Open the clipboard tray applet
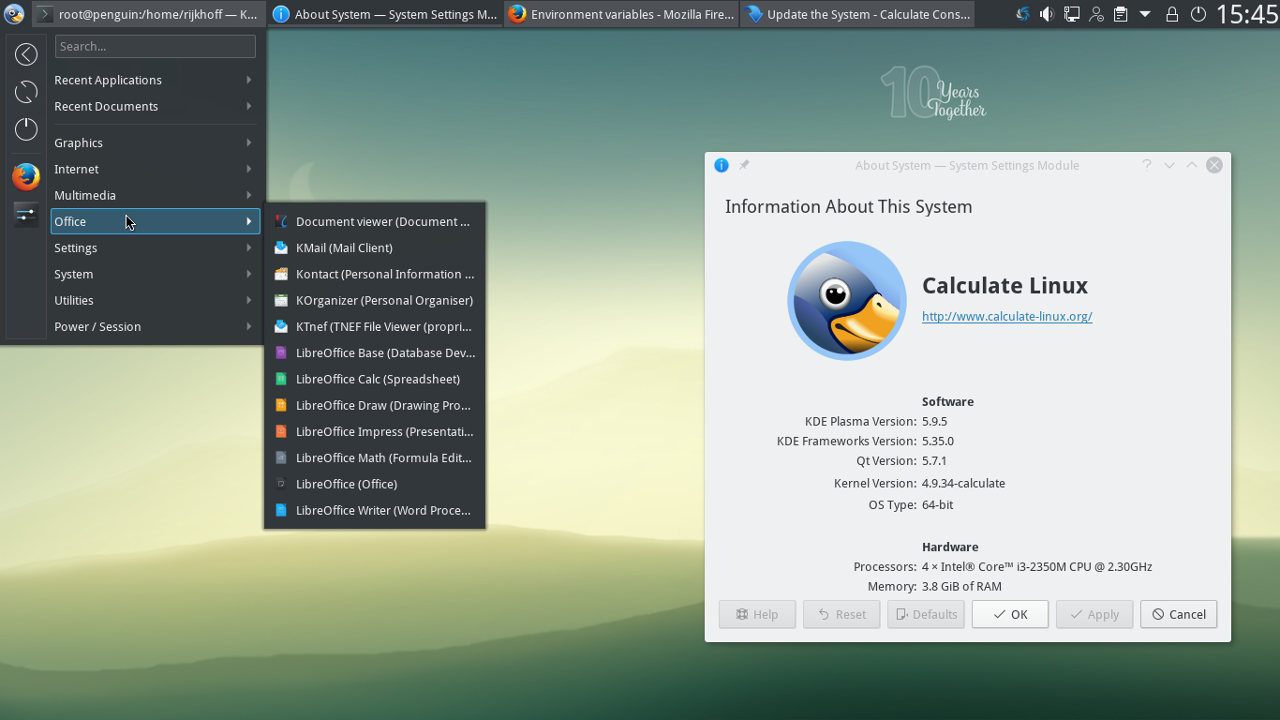This screenshot has width=1280, height=720. pos(1120,14)
